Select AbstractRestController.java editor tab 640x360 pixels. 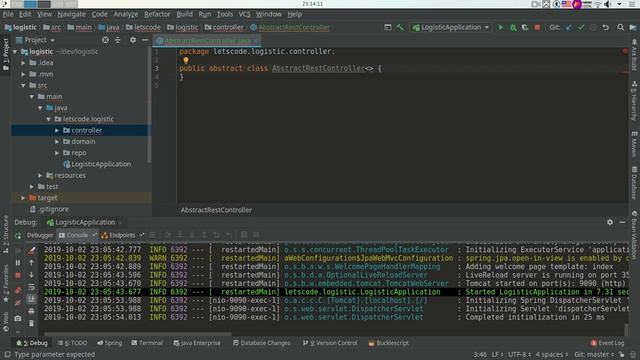[x=207, y=41]
